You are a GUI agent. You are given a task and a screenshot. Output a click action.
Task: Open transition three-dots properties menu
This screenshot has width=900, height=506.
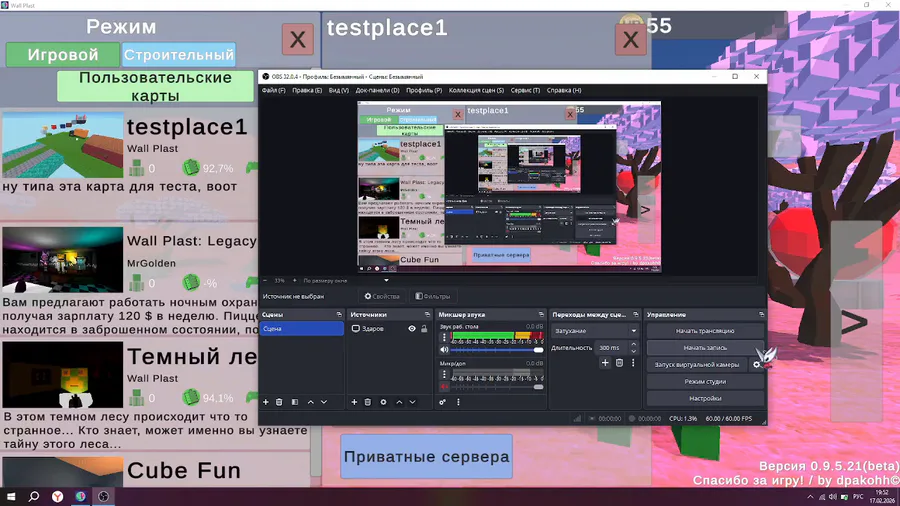point(633,363)
